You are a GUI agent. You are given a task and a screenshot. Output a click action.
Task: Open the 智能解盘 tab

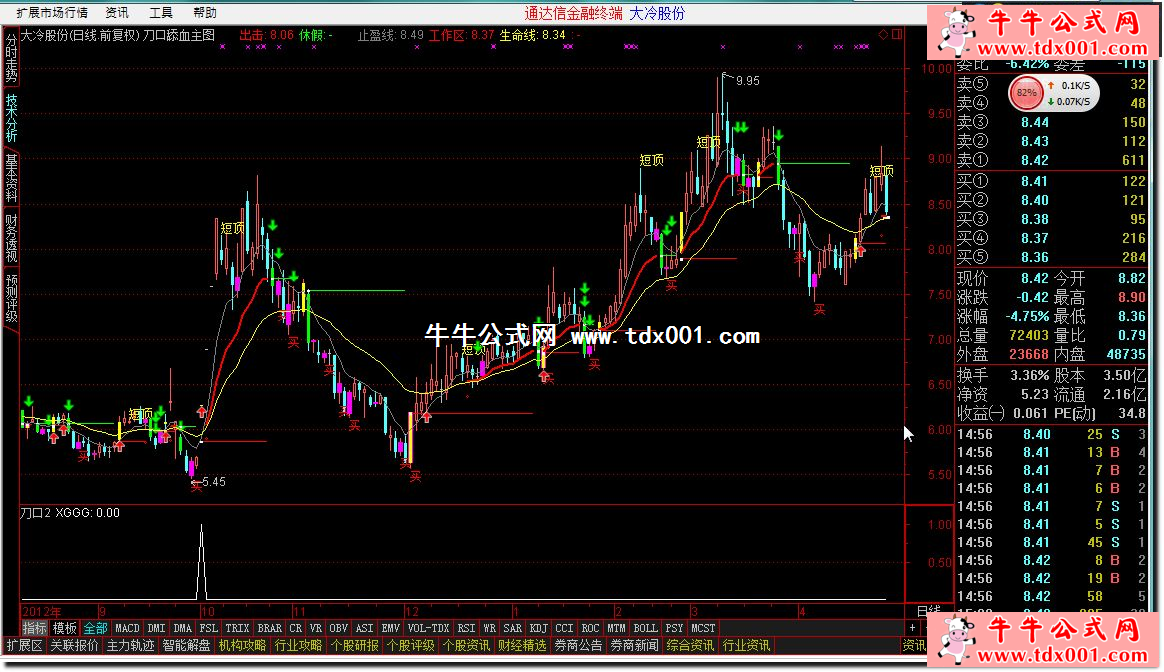(x=186, y=645)
